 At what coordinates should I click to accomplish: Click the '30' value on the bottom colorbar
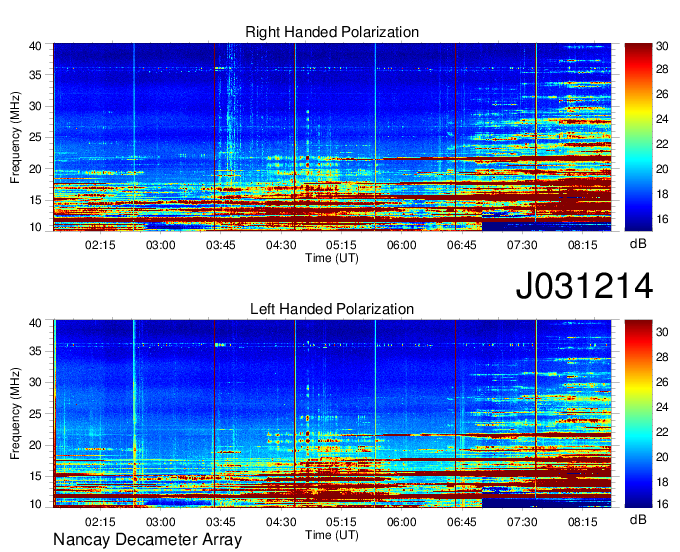click(x=662, y=332)
